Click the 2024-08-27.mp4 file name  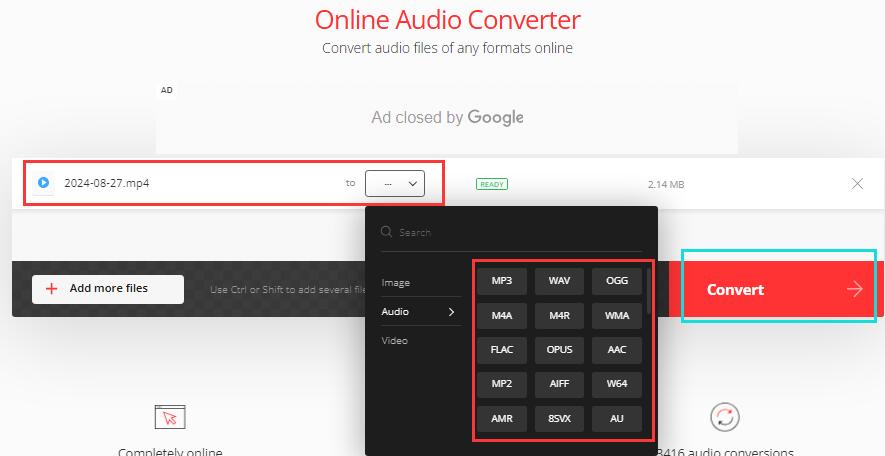click(107, 183)
